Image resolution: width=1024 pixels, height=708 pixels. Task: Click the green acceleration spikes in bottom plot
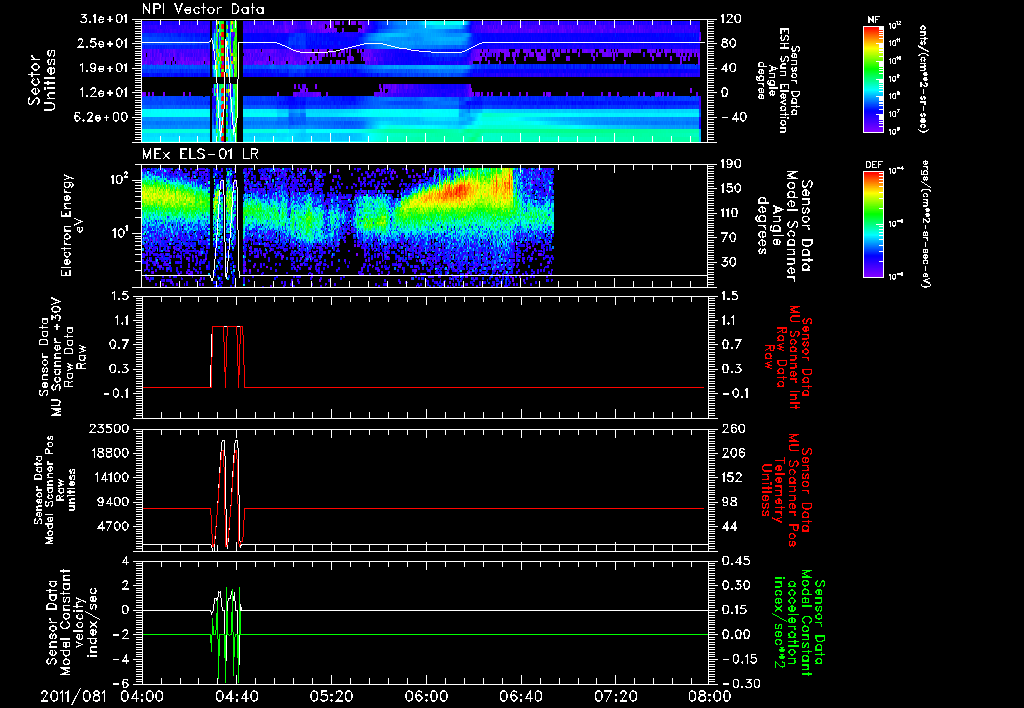(225, 634)
